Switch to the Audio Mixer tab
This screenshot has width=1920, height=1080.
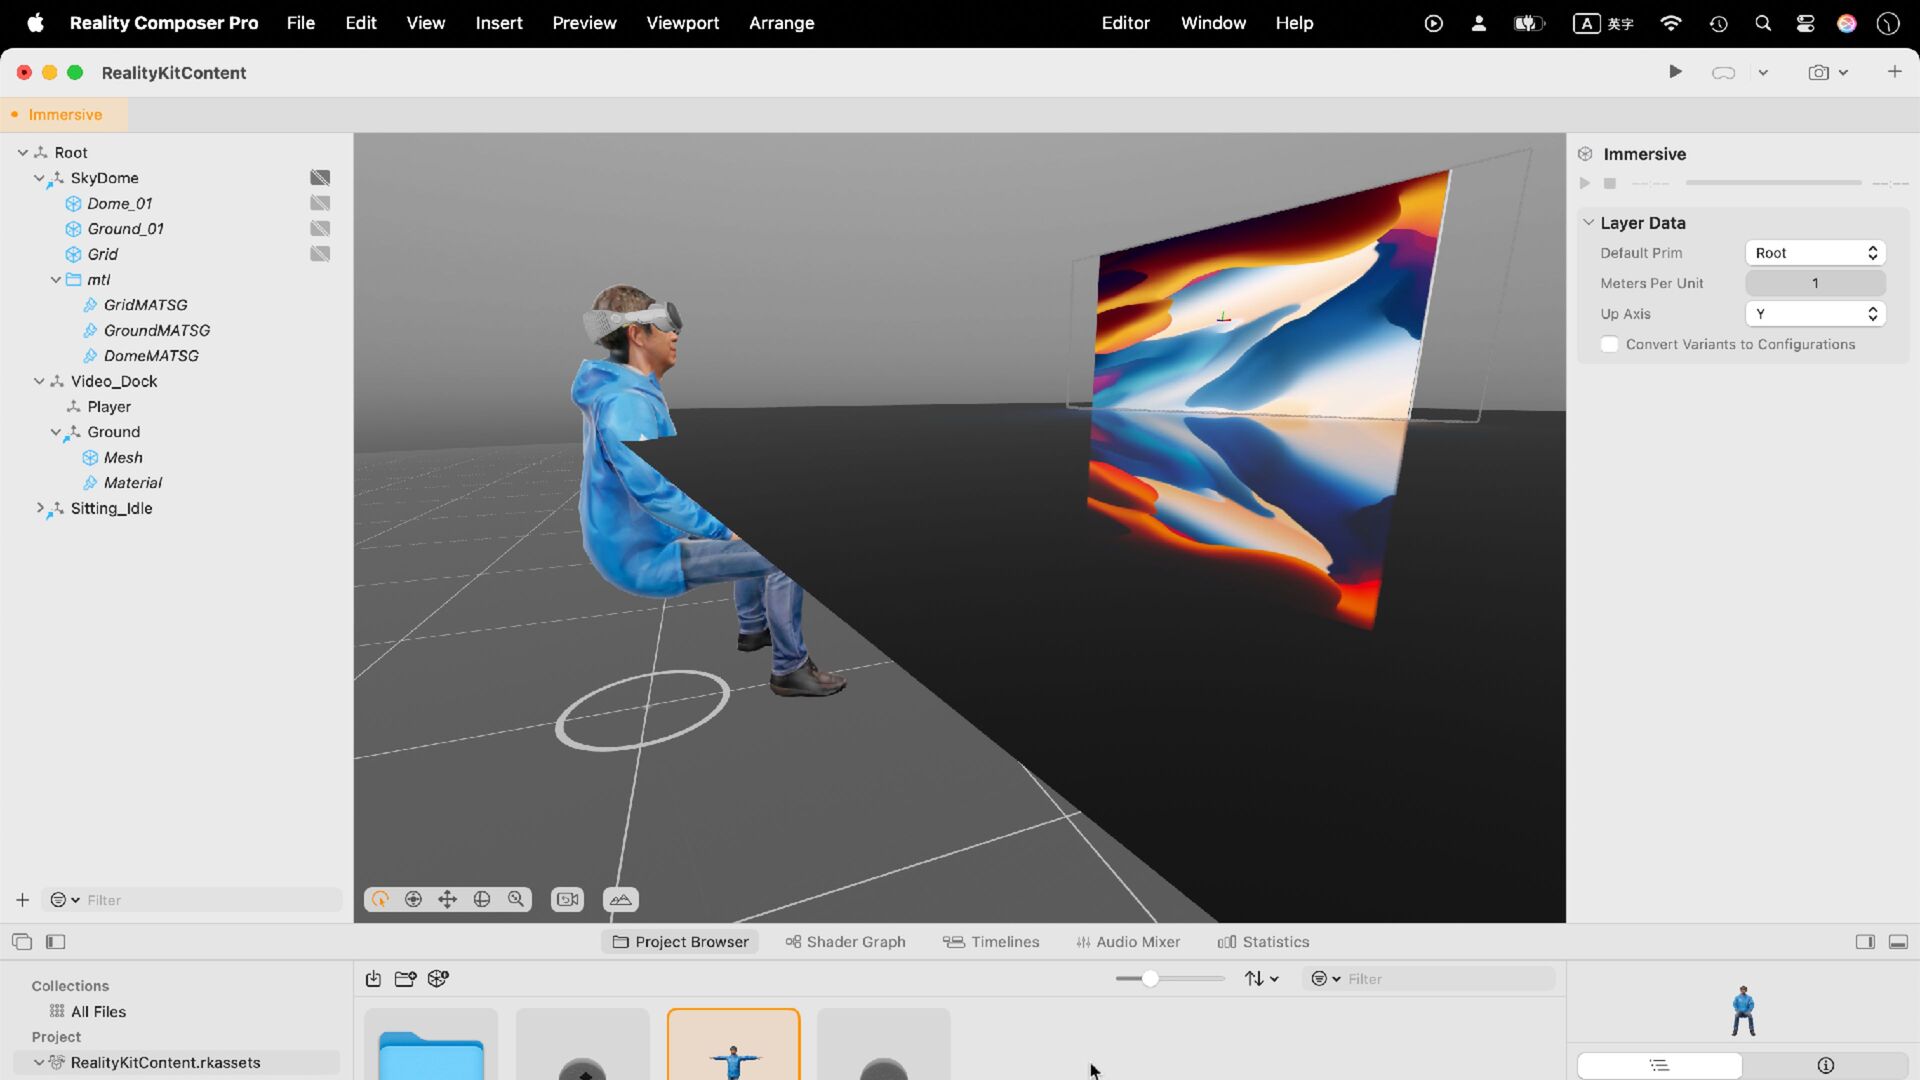coord(1128,942)
